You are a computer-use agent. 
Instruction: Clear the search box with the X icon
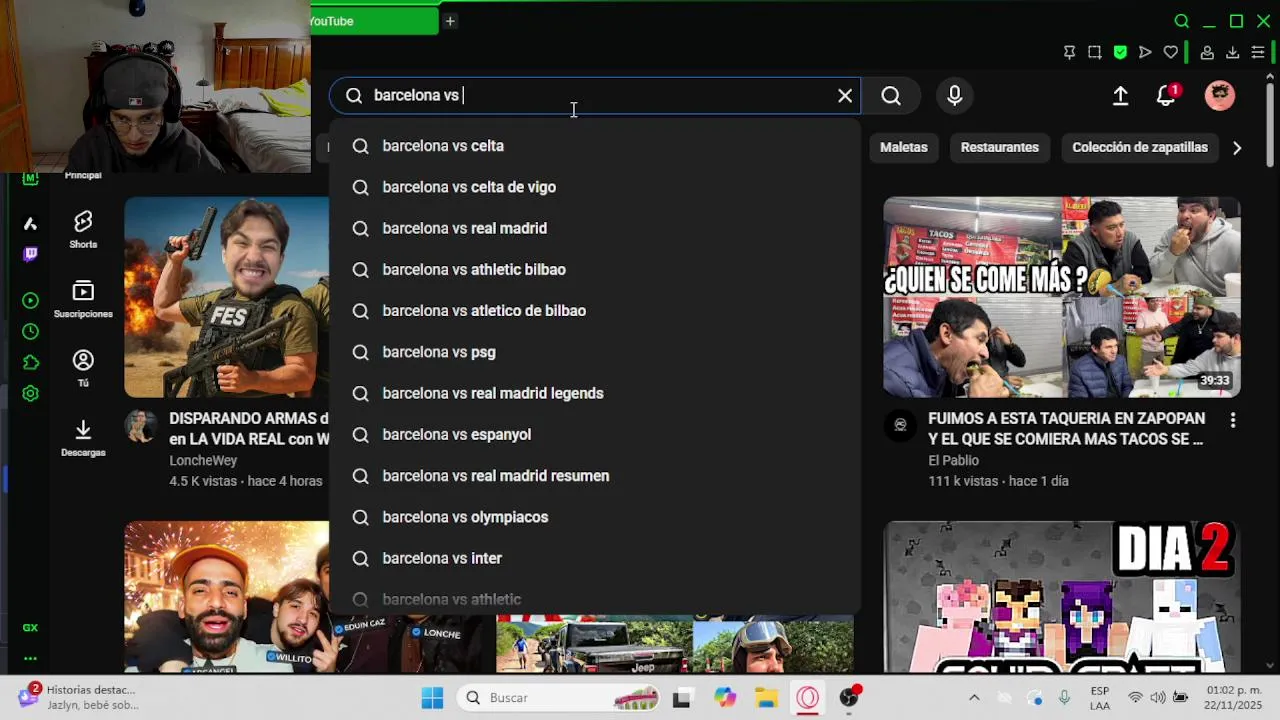[845, 95]
